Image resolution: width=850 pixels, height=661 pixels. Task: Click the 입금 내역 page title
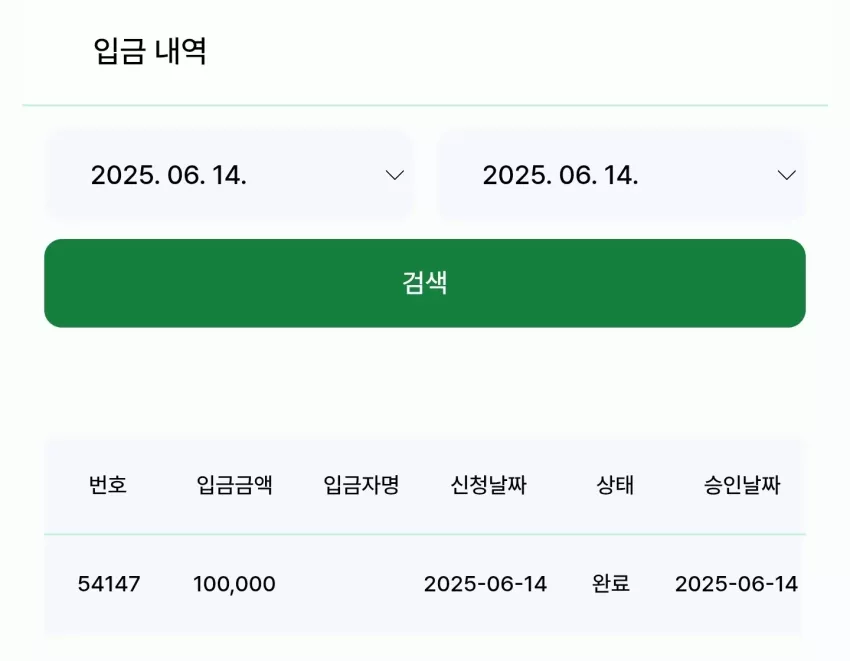150,52
